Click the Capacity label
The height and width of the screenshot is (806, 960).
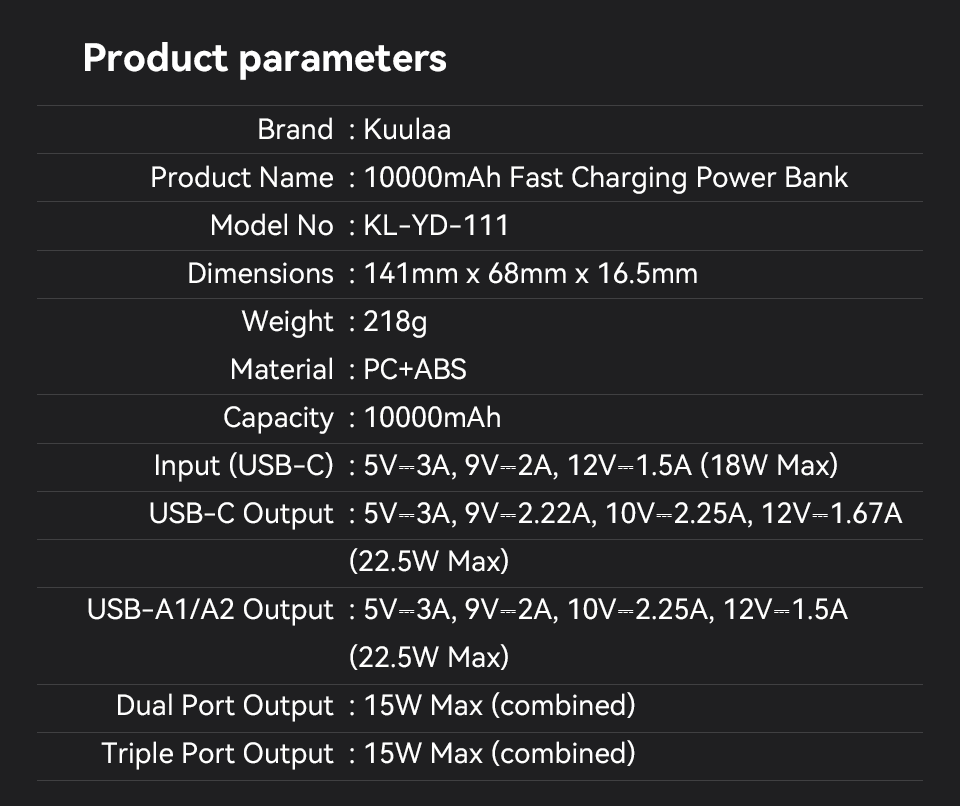pyautogui.click(x=278, y=417)
